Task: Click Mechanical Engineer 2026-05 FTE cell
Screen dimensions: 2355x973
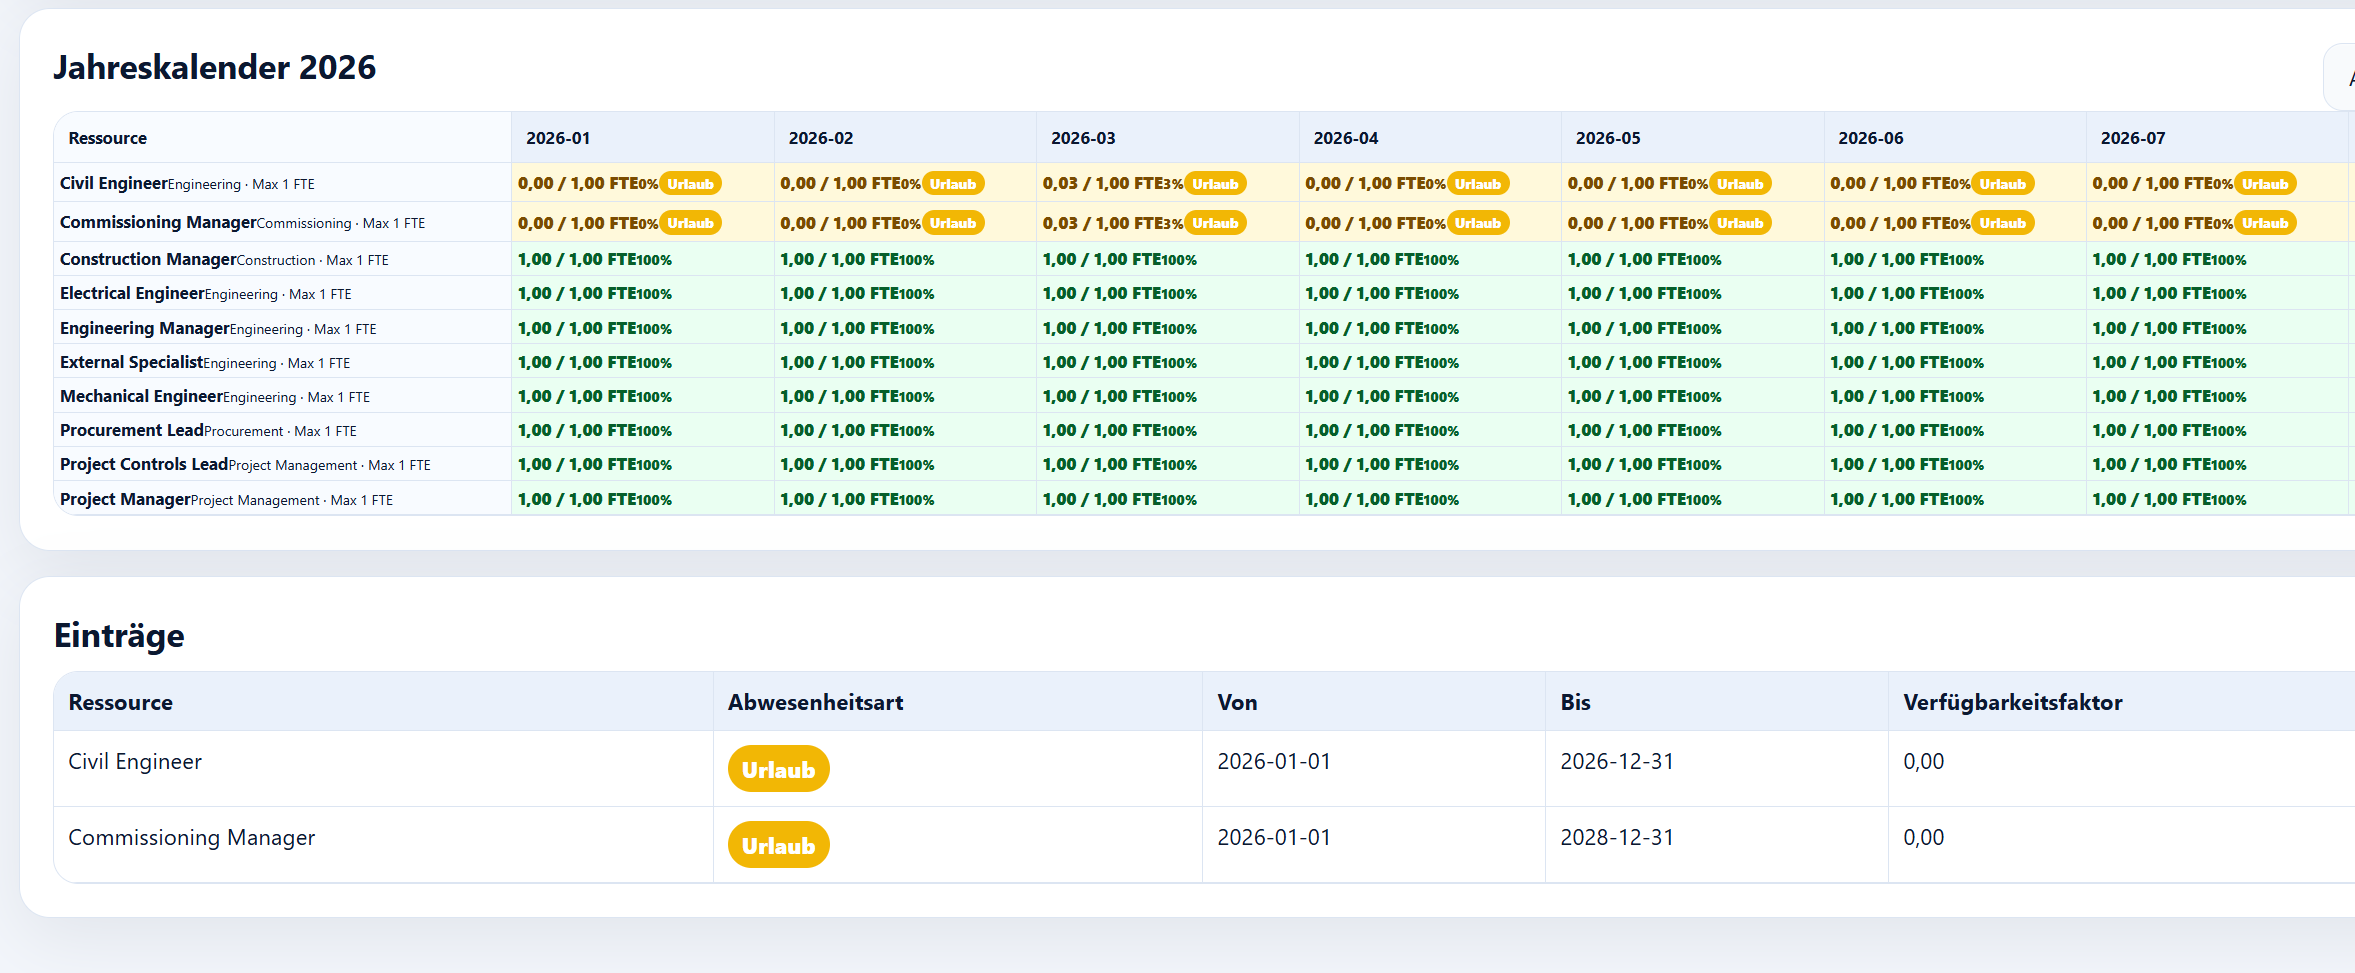Action: [1693, 397]
